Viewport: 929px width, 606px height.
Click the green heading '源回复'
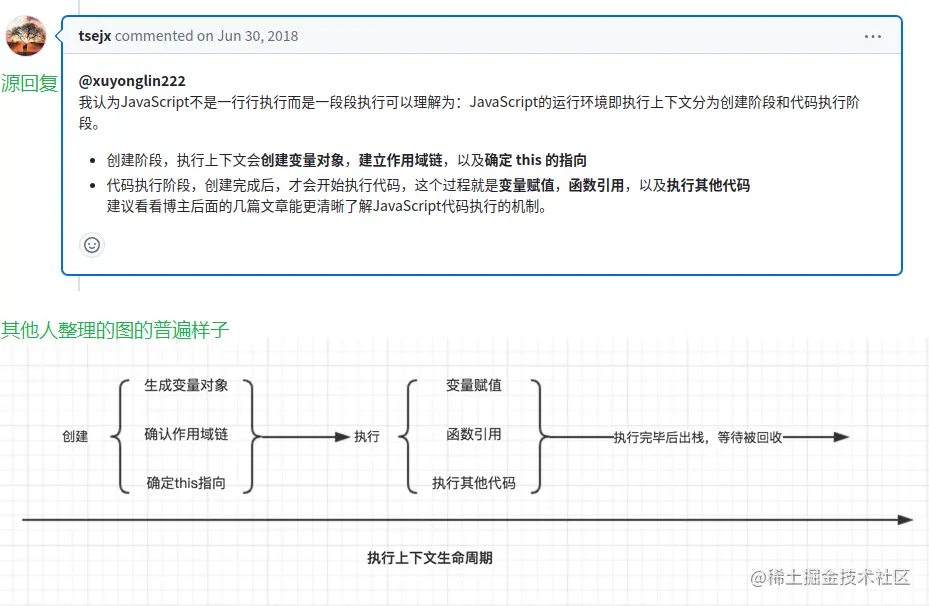tap(30, 83)
